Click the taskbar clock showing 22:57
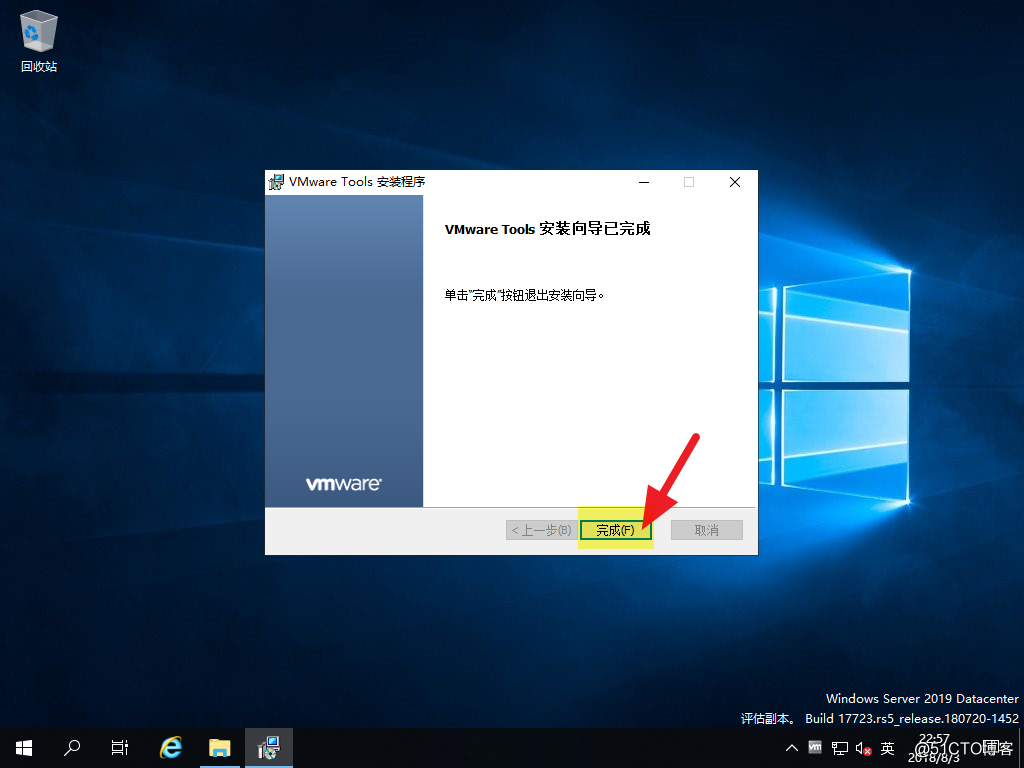 tap(935, 748)
